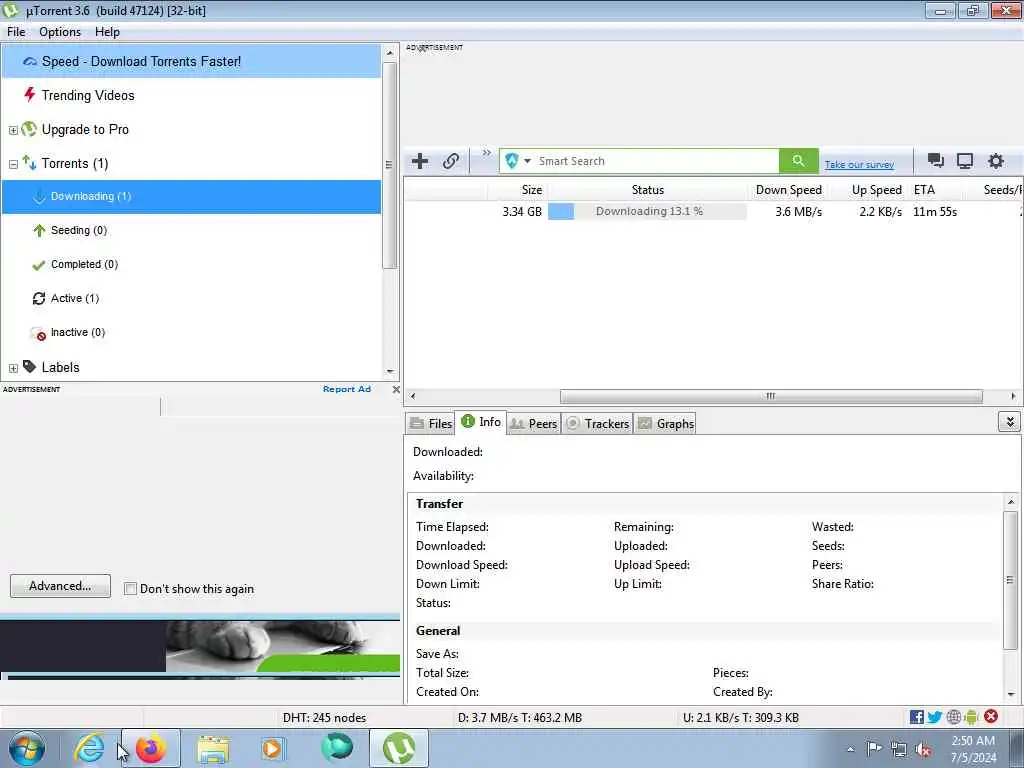Click the Add Torrent from URL link icon
The image size is (1024, 768).
(x=451, y=161)
